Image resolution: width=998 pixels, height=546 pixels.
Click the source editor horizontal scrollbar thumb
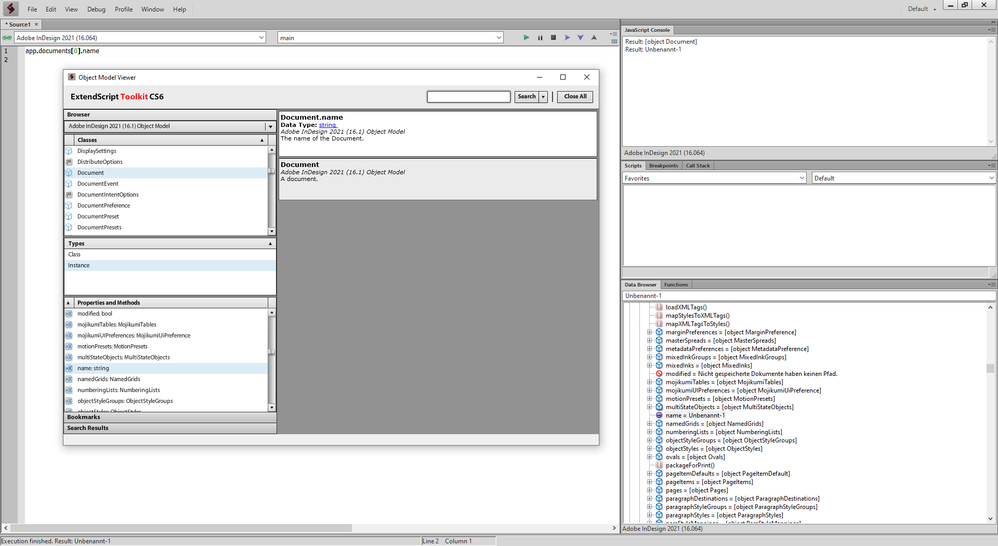point(181,528)
